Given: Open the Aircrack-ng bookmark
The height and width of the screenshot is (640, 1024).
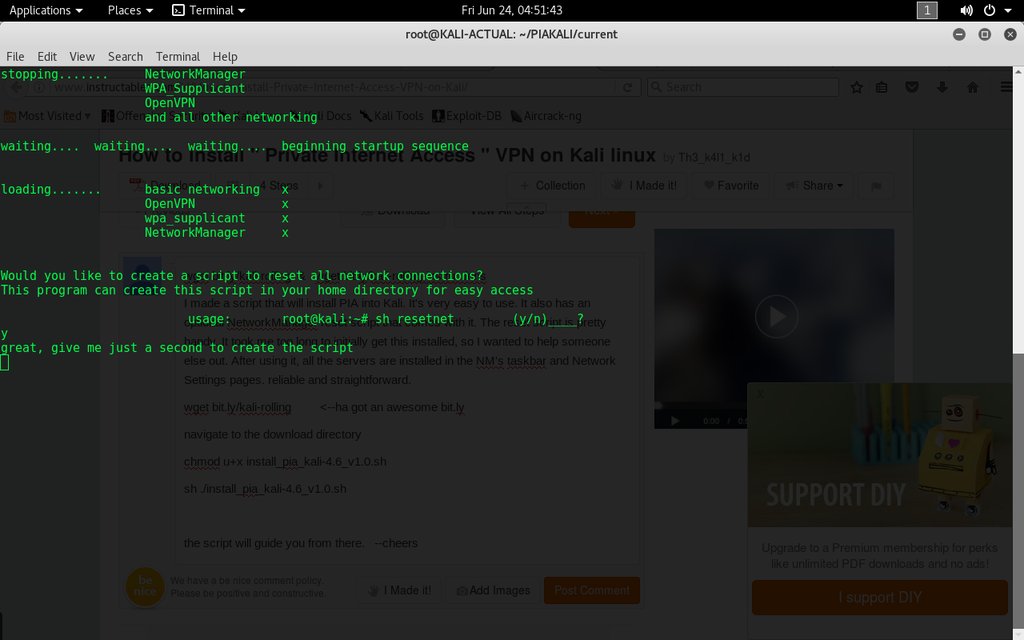Looking at the screenshot, I should (545, 116).
